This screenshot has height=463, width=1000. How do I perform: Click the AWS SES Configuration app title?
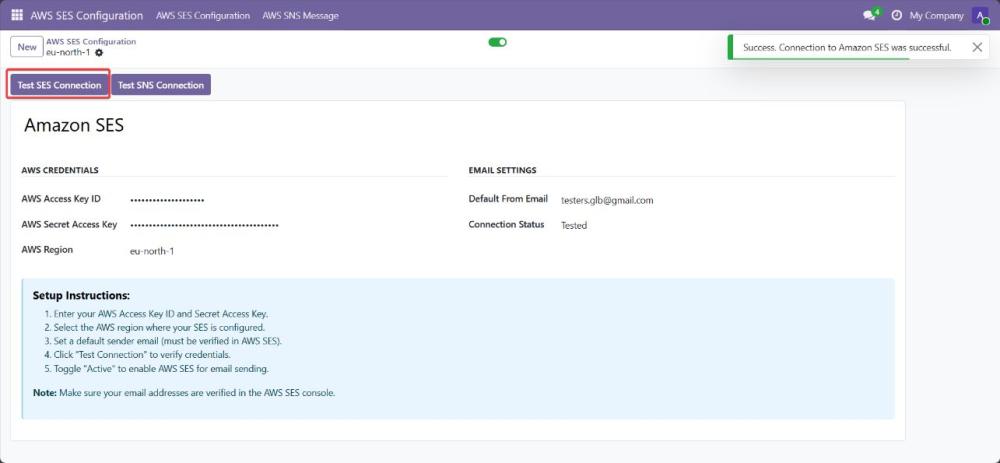(87, 15)
